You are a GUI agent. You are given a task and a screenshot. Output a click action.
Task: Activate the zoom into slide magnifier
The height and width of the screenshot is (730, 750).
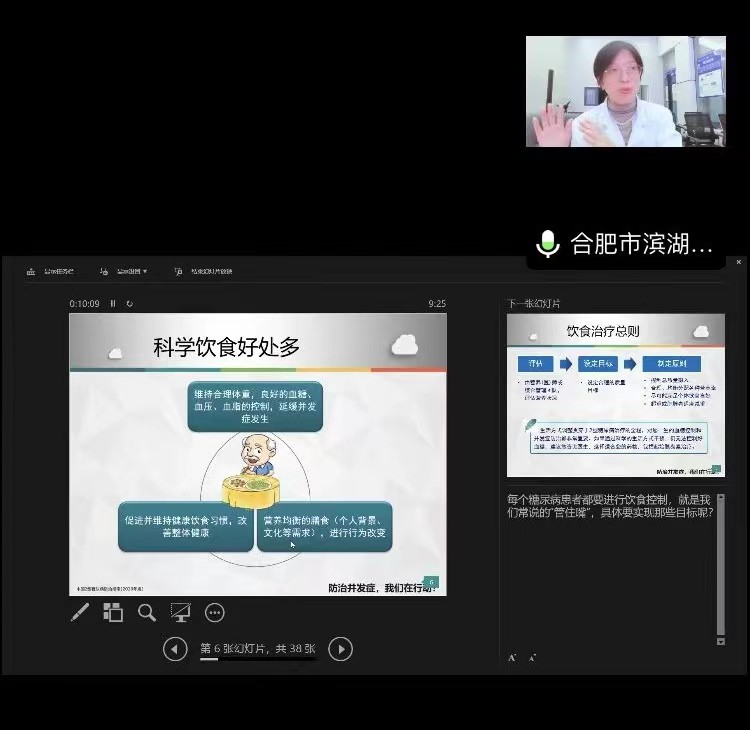(147, 612)
